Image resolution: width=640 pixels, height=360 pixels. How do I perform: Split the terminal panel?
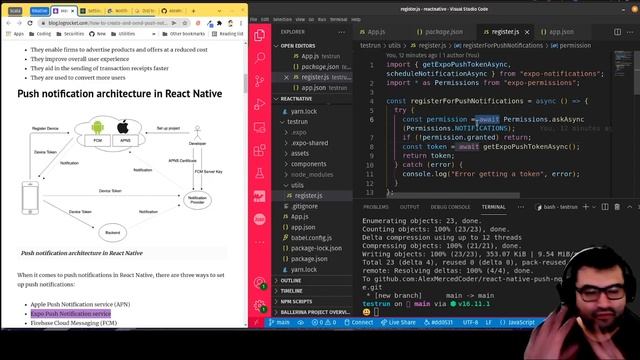(605, 207)
